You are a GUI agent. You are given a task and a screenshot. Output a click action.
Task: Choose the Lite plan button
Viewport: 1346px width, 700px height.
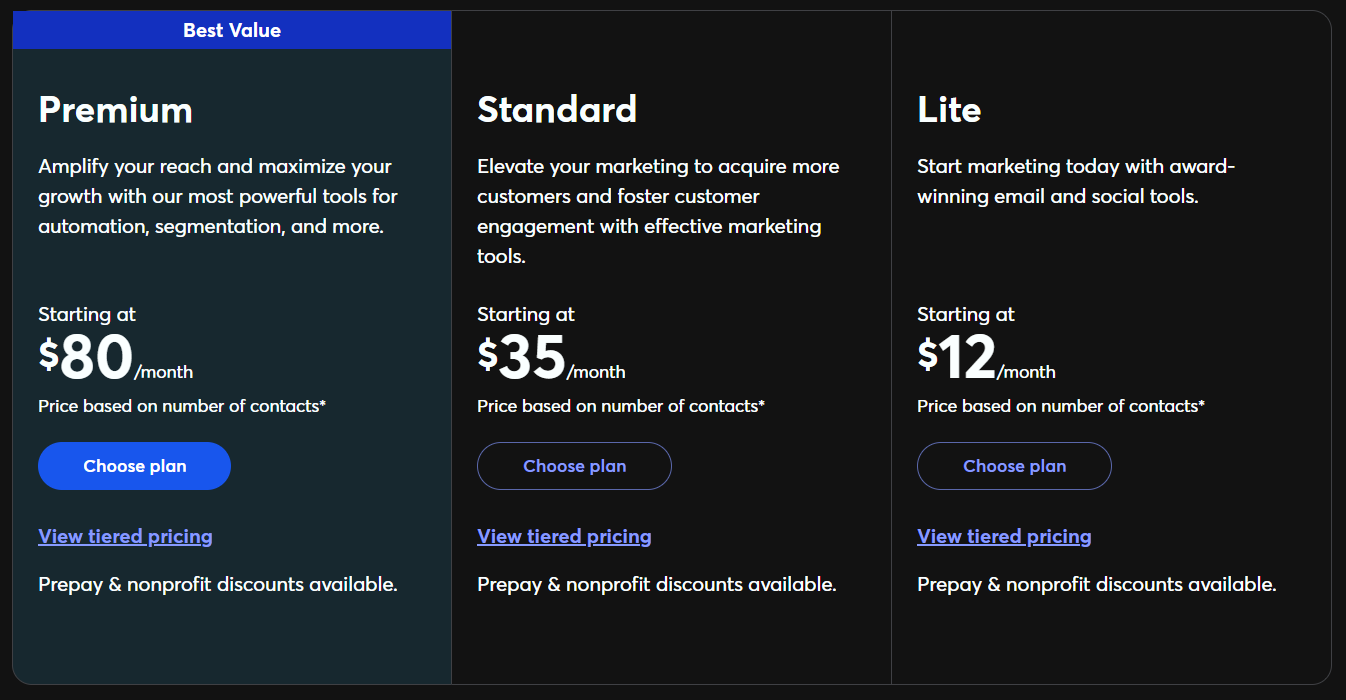click(1014, 466)
